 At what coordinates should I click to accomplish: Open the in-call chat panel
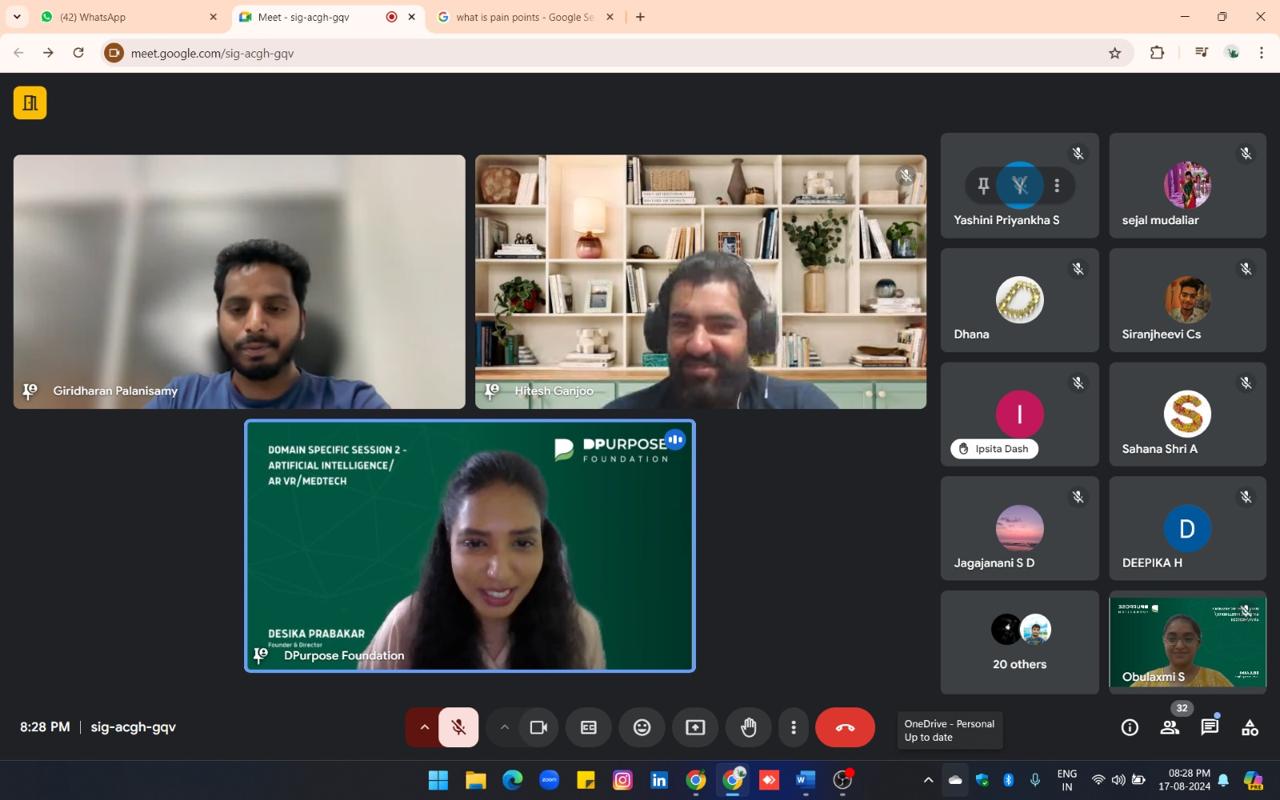click(x=1210, y=728)
